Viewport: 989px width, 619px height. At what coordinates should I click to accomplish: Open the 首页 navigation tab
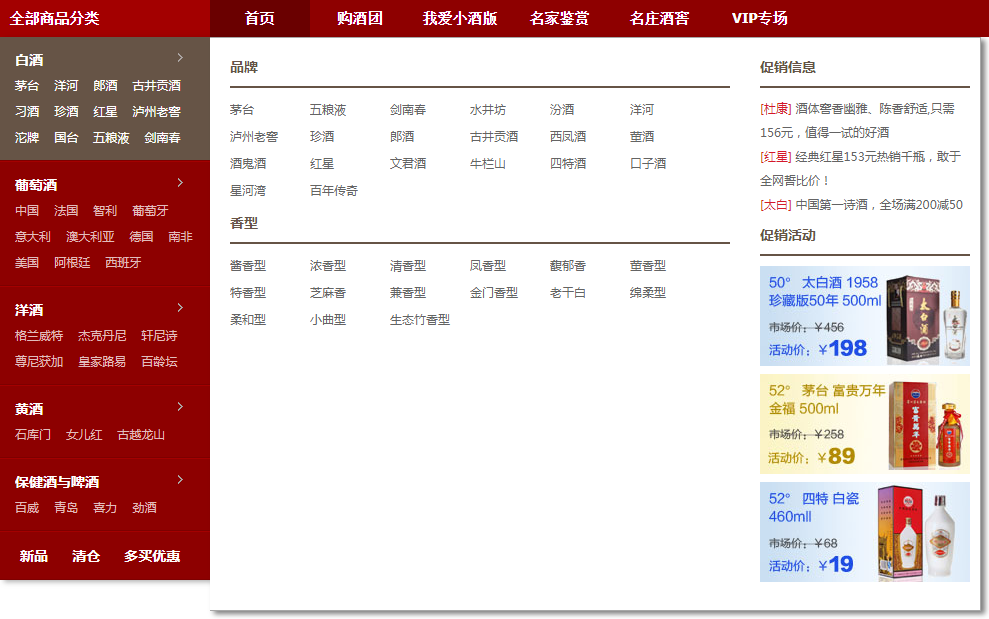coord(260,18)
